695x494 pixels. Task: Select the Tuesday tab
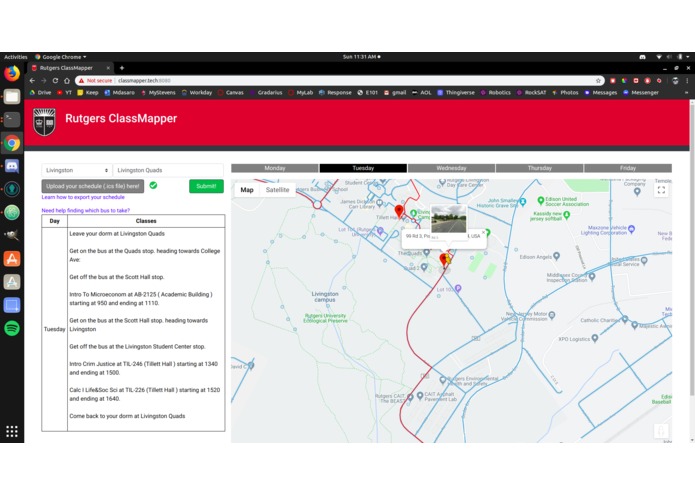point(363,168)
